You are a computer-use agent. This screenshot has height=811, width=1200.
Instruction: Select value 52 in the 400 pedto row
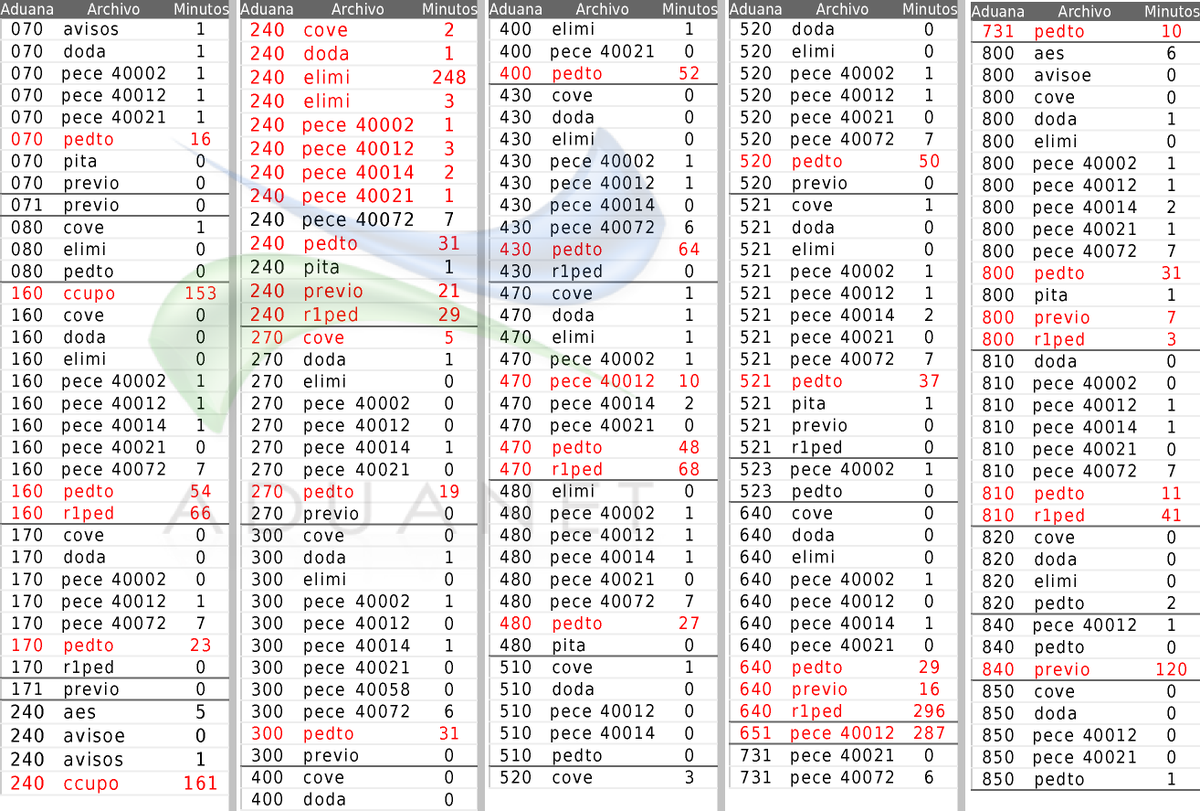(x=689, y=73)
